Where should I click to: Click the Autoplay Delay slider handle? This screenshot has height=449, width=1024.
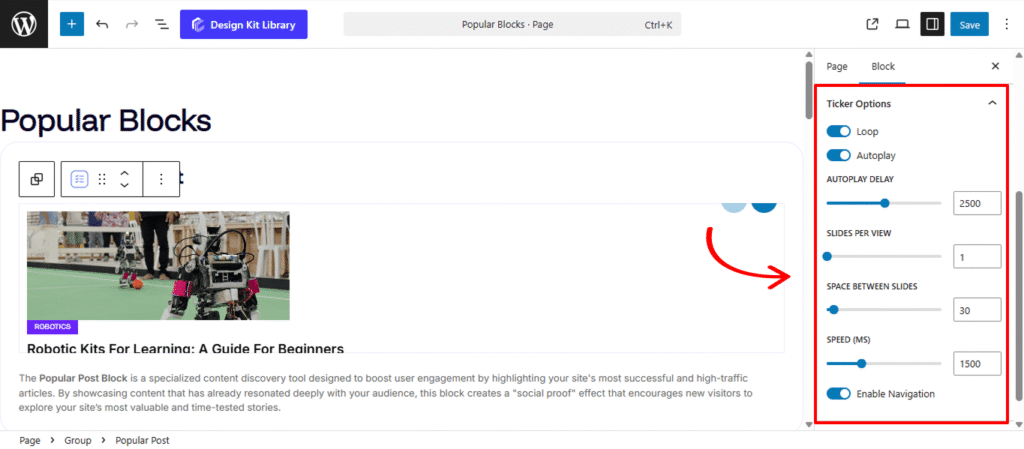885,203
